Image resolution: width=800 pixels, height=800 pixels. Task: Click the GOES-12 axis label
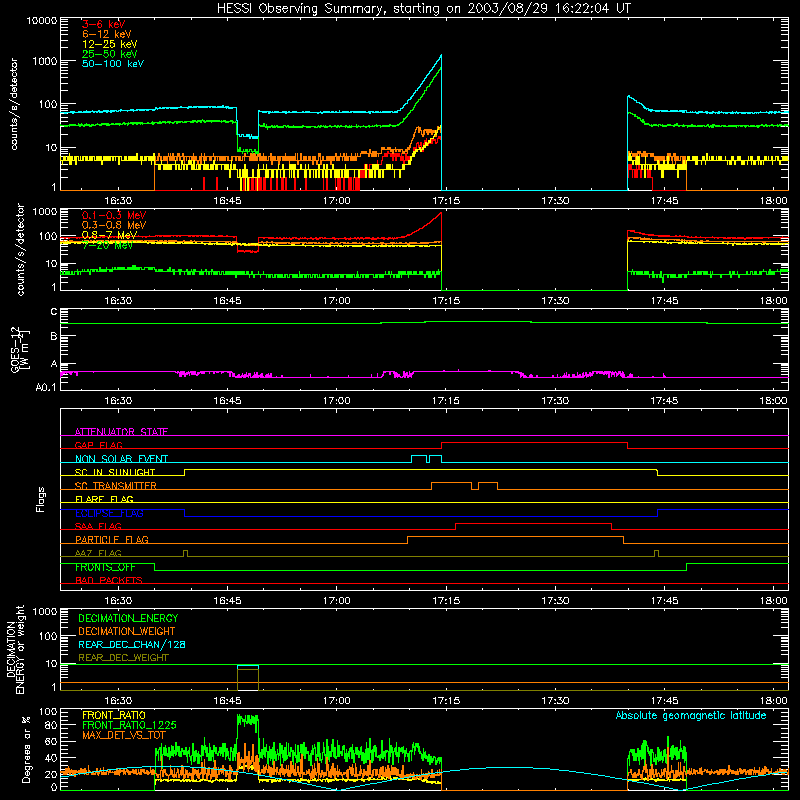point(19,349)
